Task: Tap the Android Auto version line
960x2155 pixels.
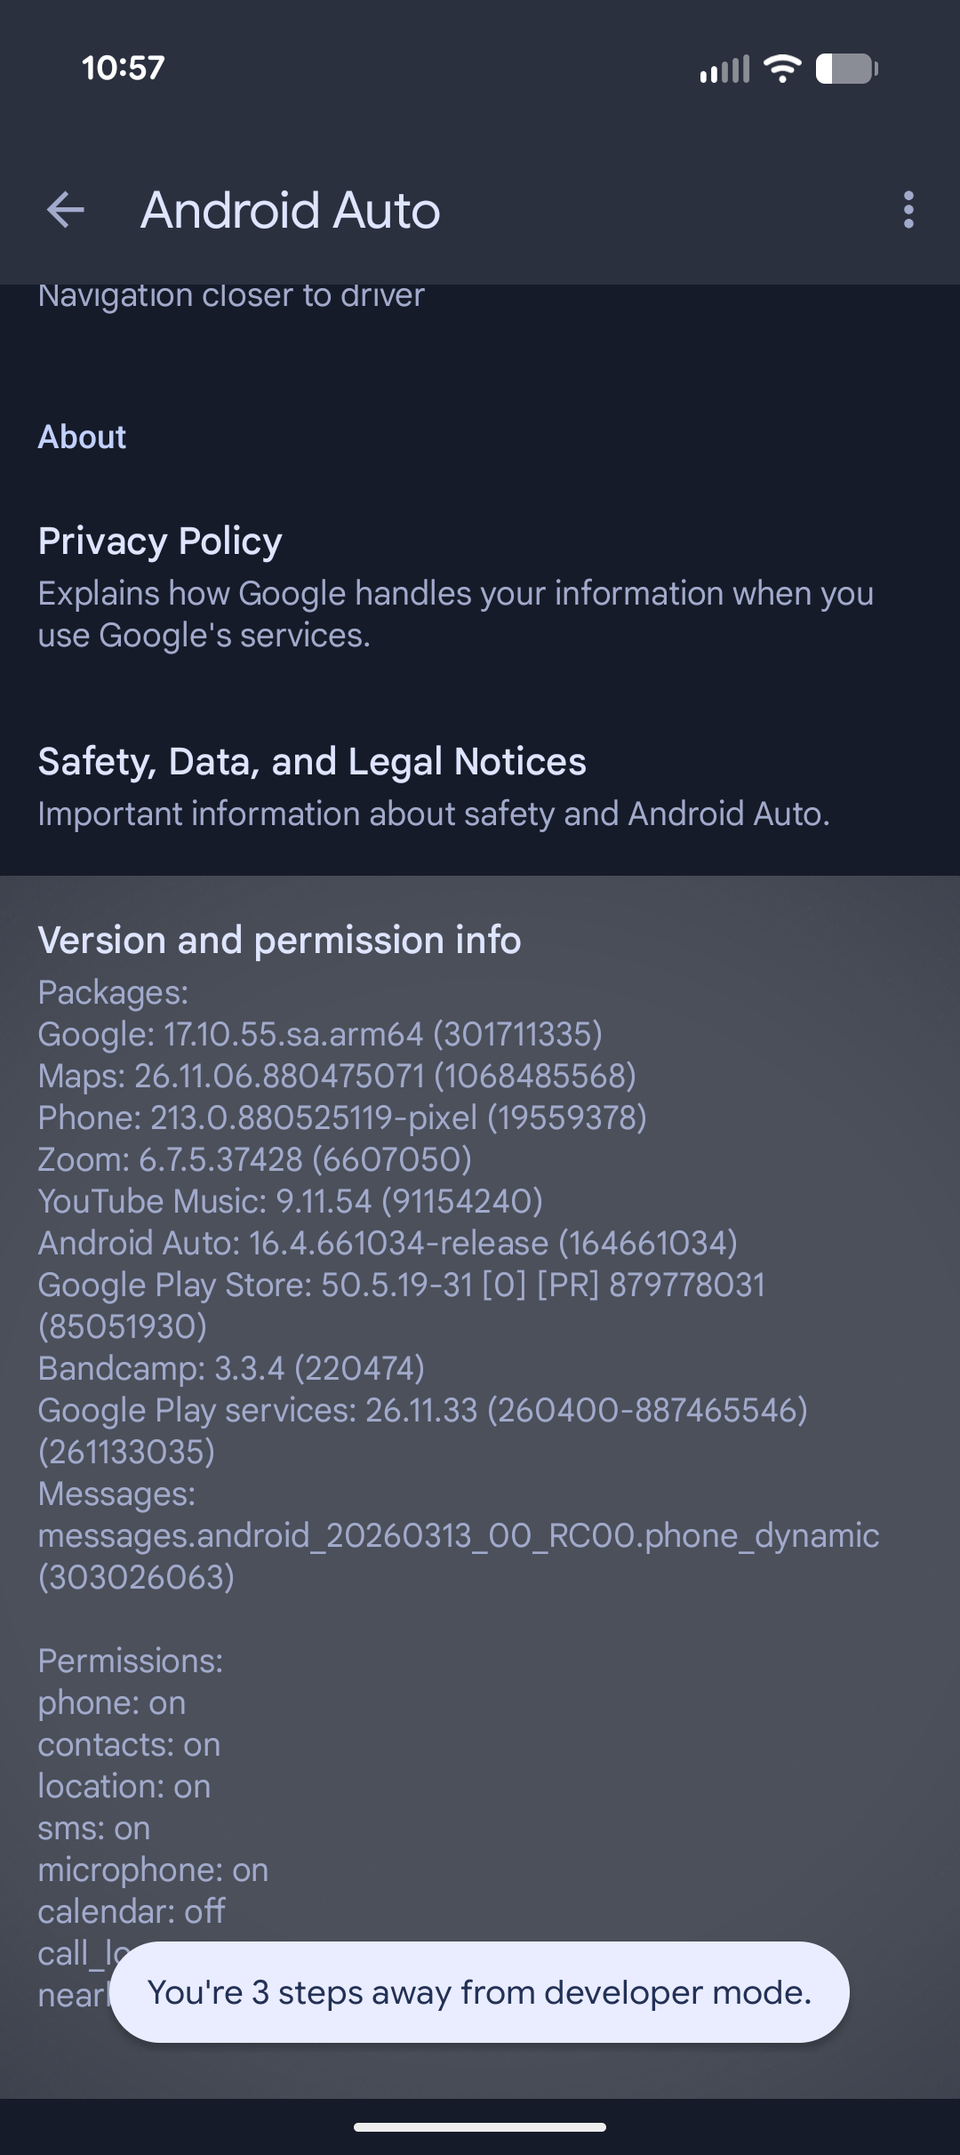Action: click(387, 1243)
